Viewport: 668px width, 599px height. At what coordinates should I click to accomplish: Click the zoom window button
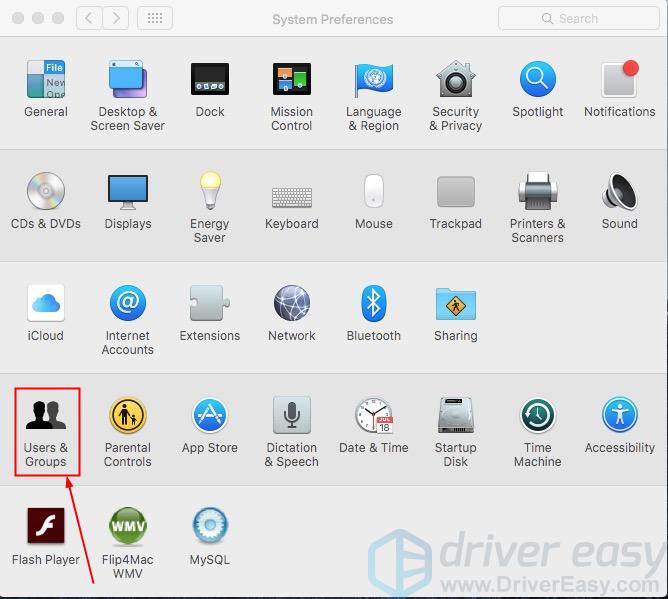[58, 18]
